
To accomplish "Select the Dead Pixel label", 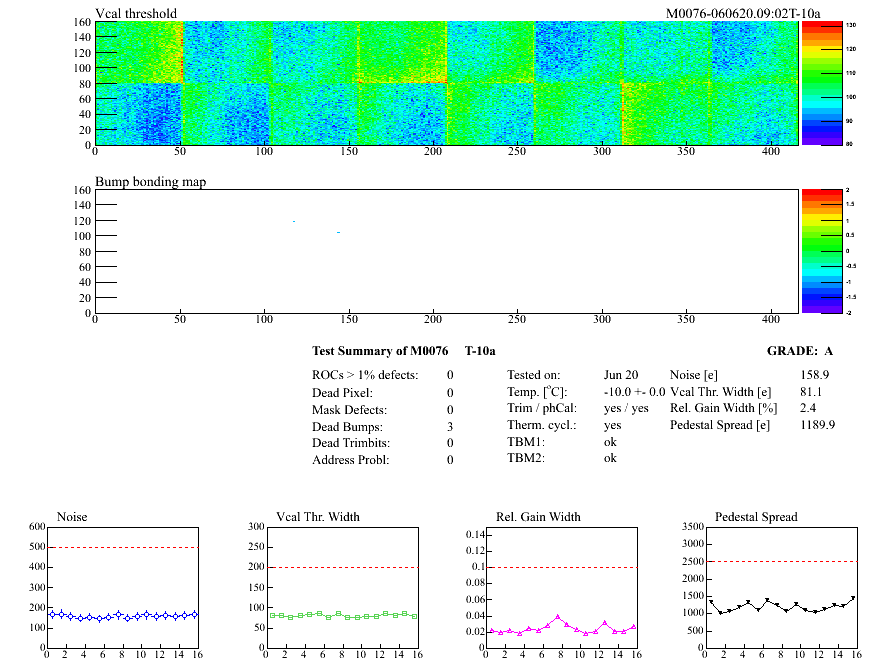I will (x=342, y=392).
